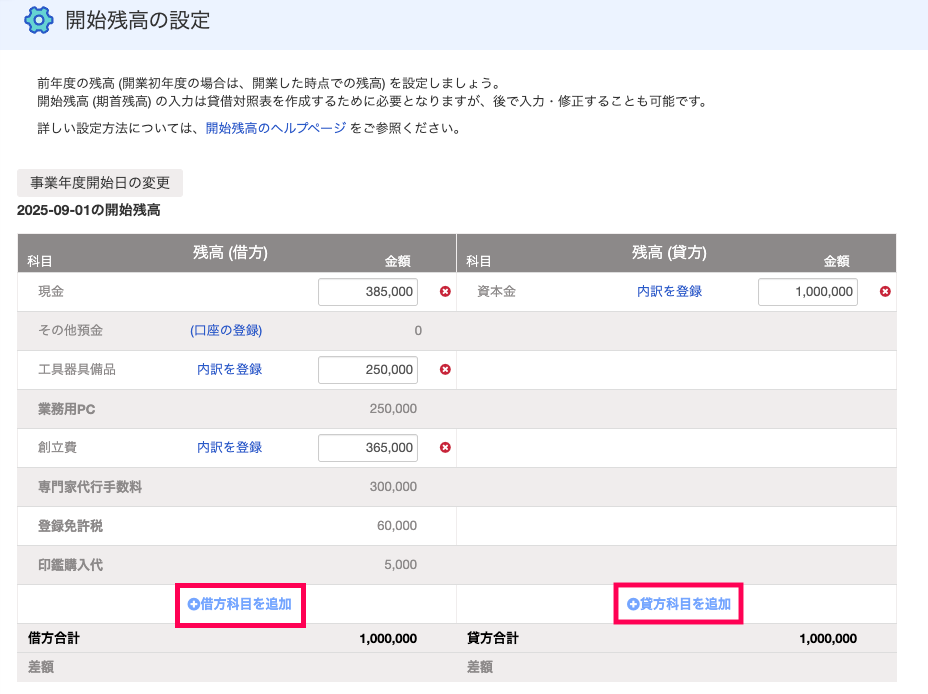
Task: Remove the 工具器具備品 row with red X
Action: click(x=445, y=369)
